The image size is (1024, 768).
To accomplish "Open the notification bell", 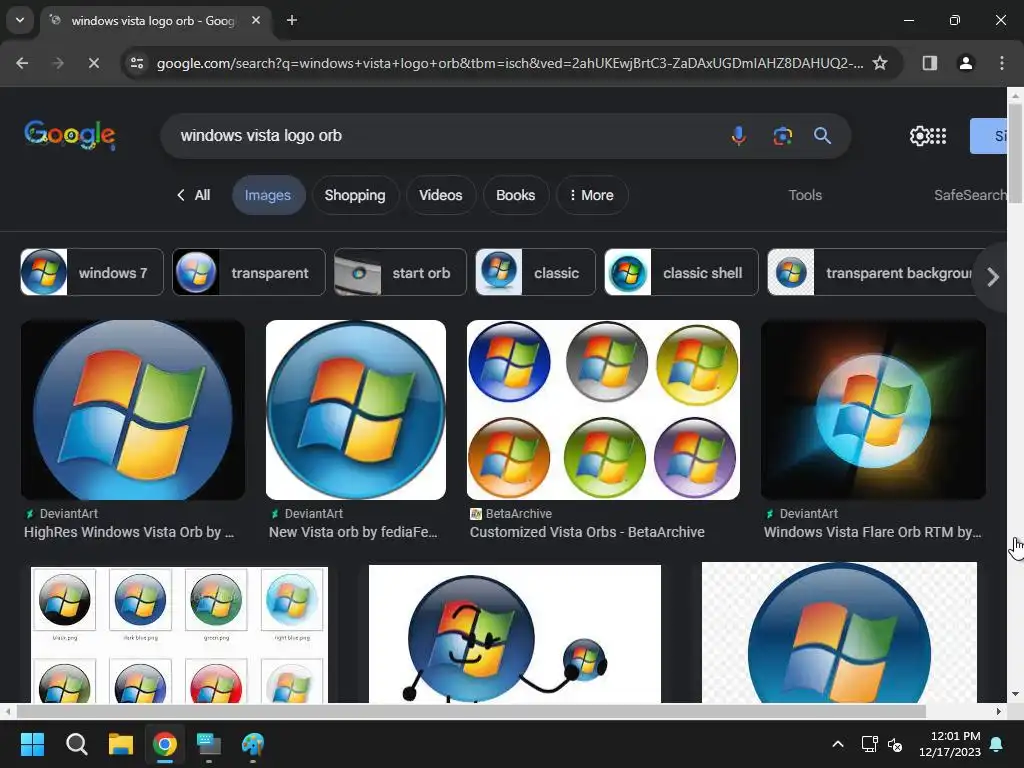I will tap(997, 744).
